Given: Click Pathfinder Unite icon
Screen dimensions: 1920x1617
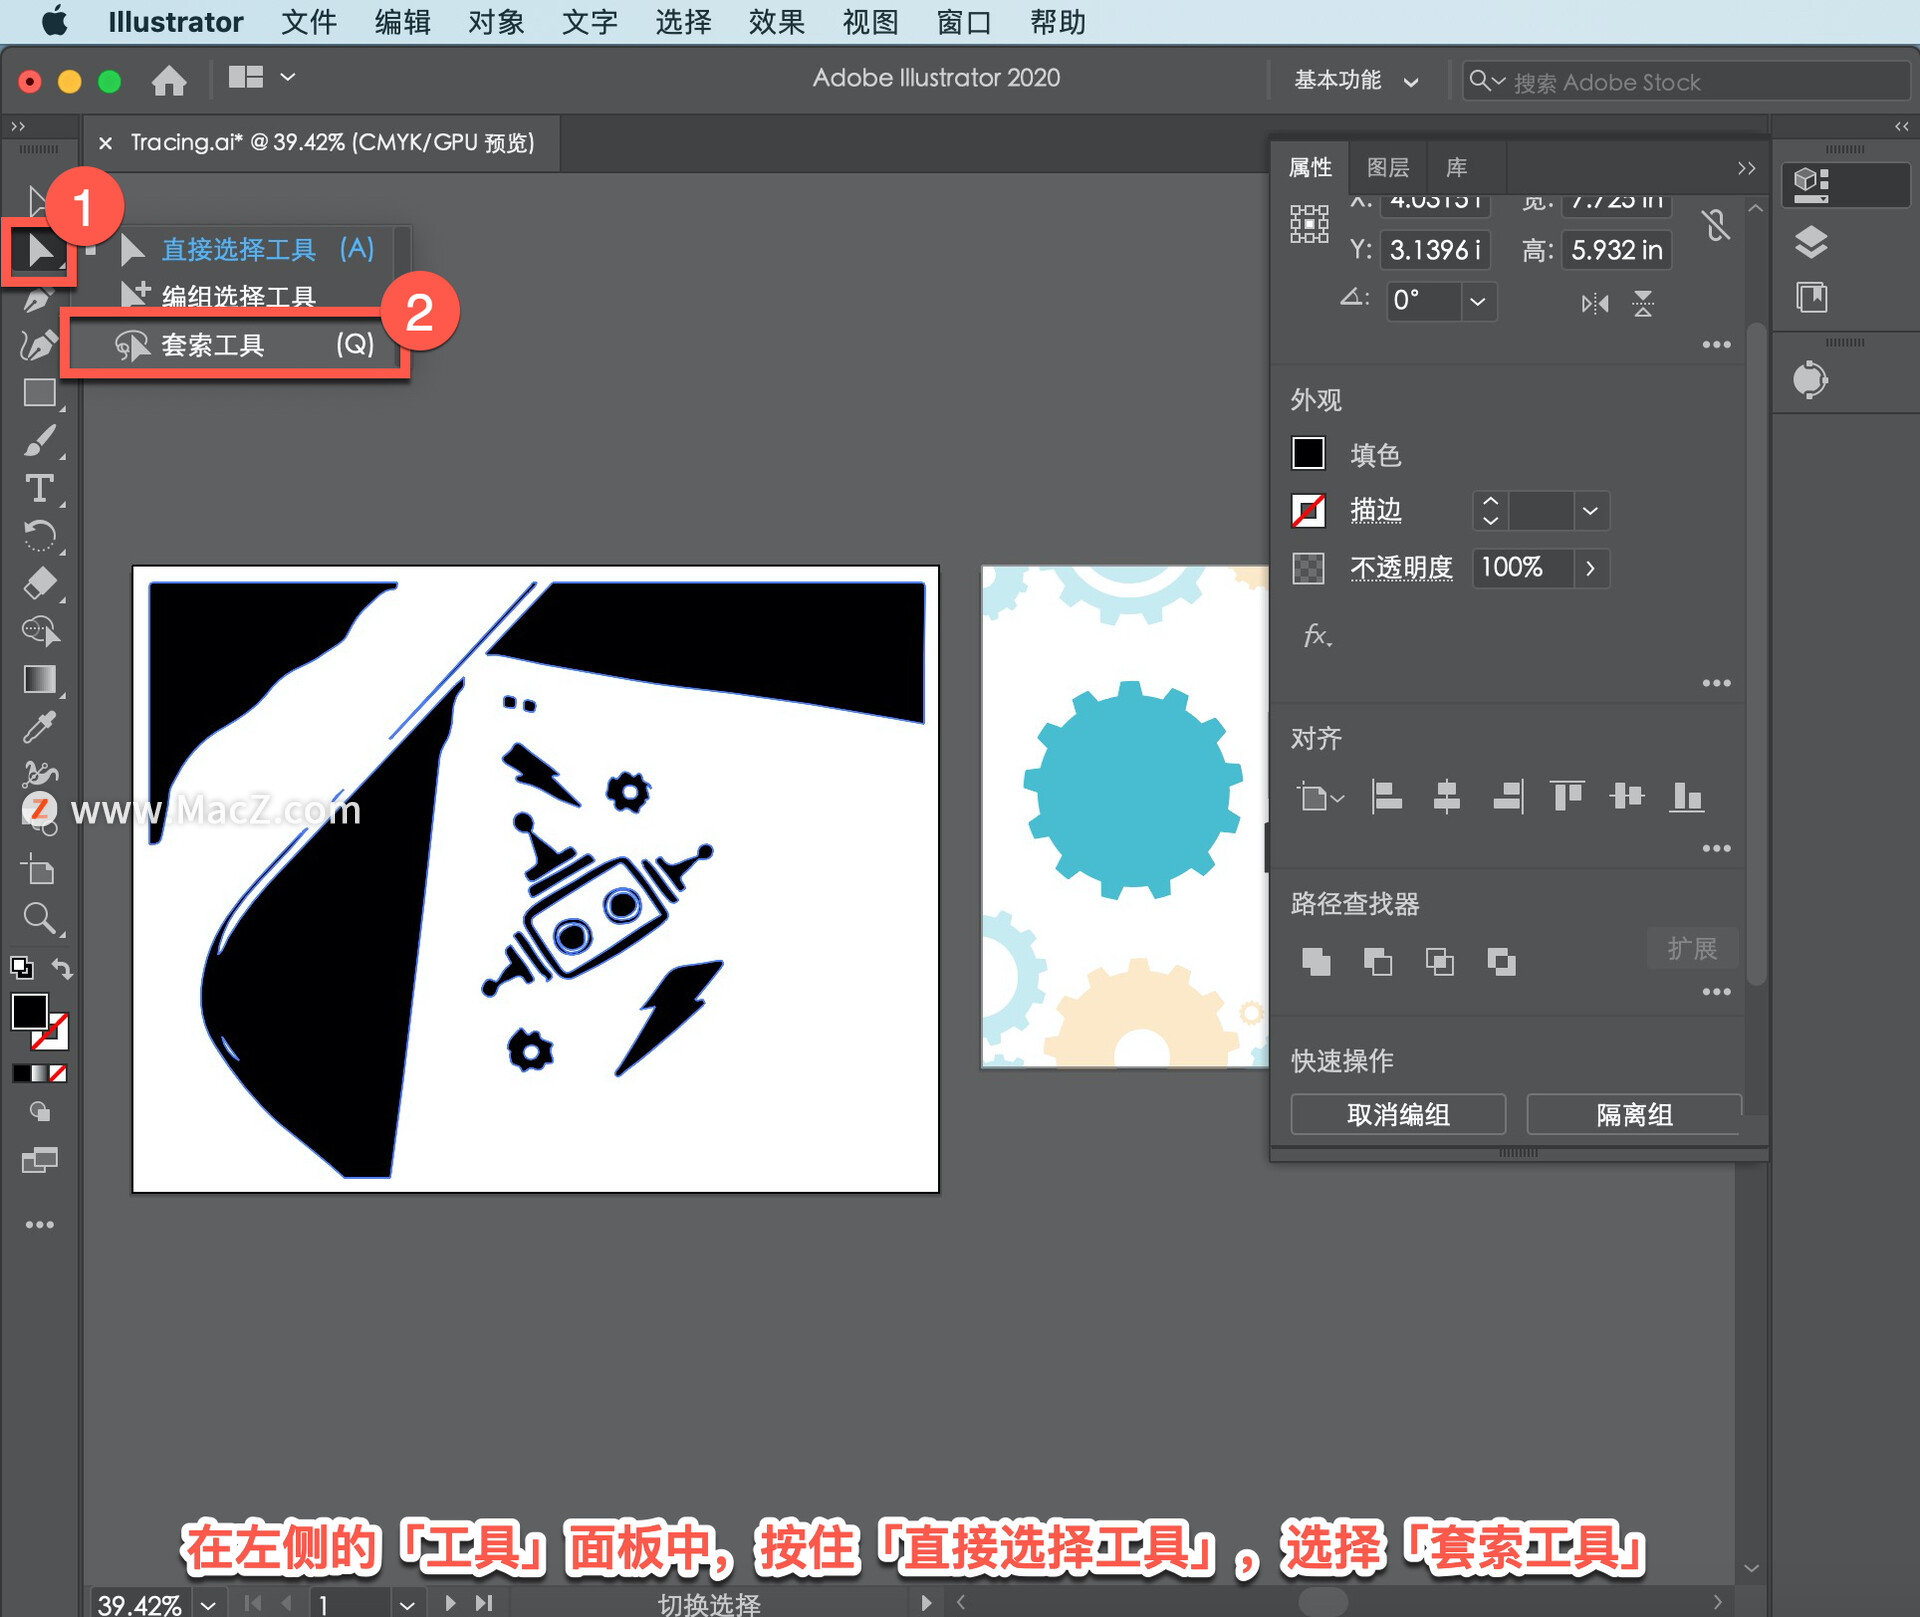Looking at the screenshot, I should [1316, 961].
